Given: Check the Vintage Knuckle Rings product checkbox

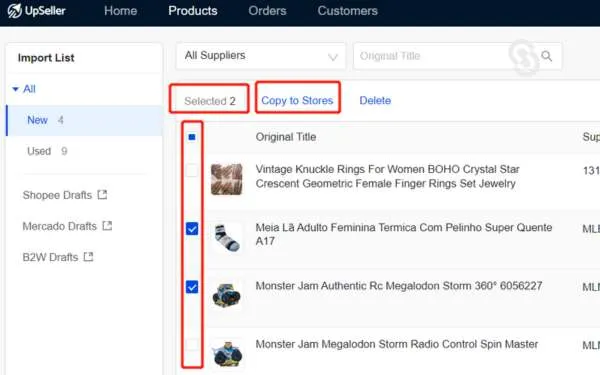Looking at the screenshot, I should pyautogui.click(x=192, y=170).
